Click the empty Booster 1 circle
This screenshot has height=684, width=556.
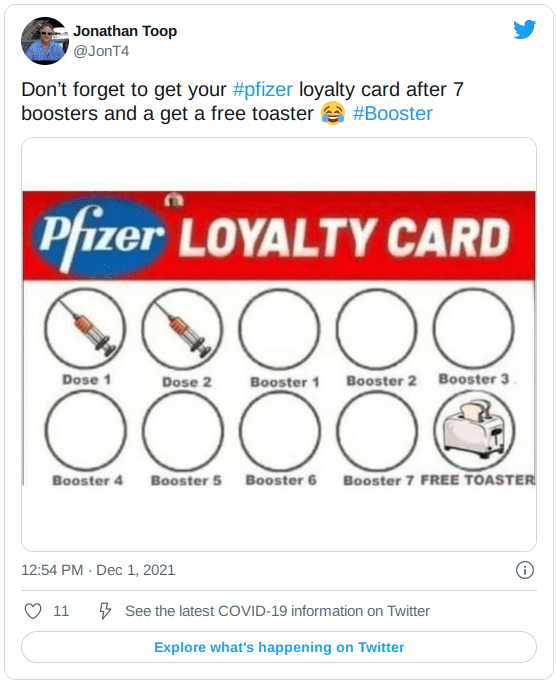coord(279,330)
